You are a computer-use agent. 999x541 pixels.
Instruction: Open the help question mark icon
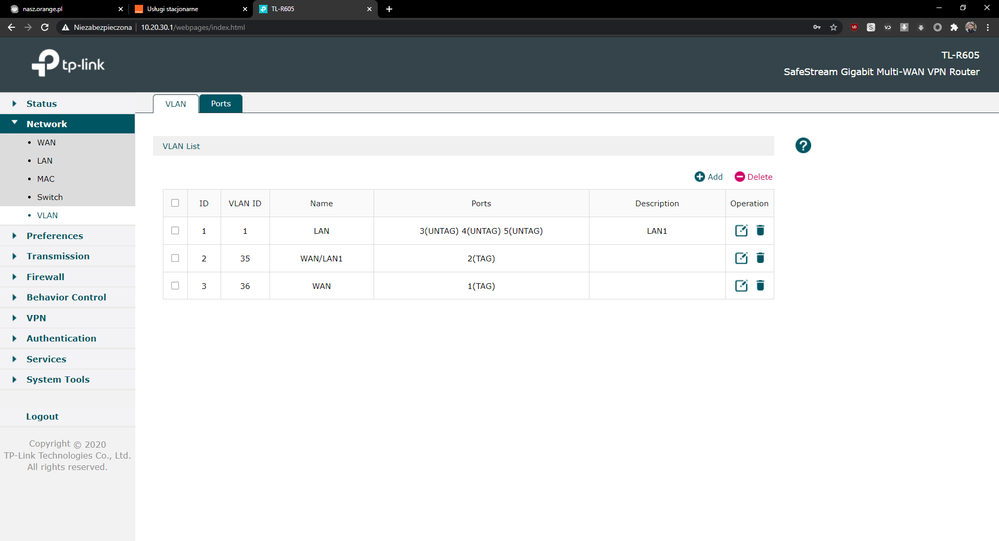(x=803, y=146)
